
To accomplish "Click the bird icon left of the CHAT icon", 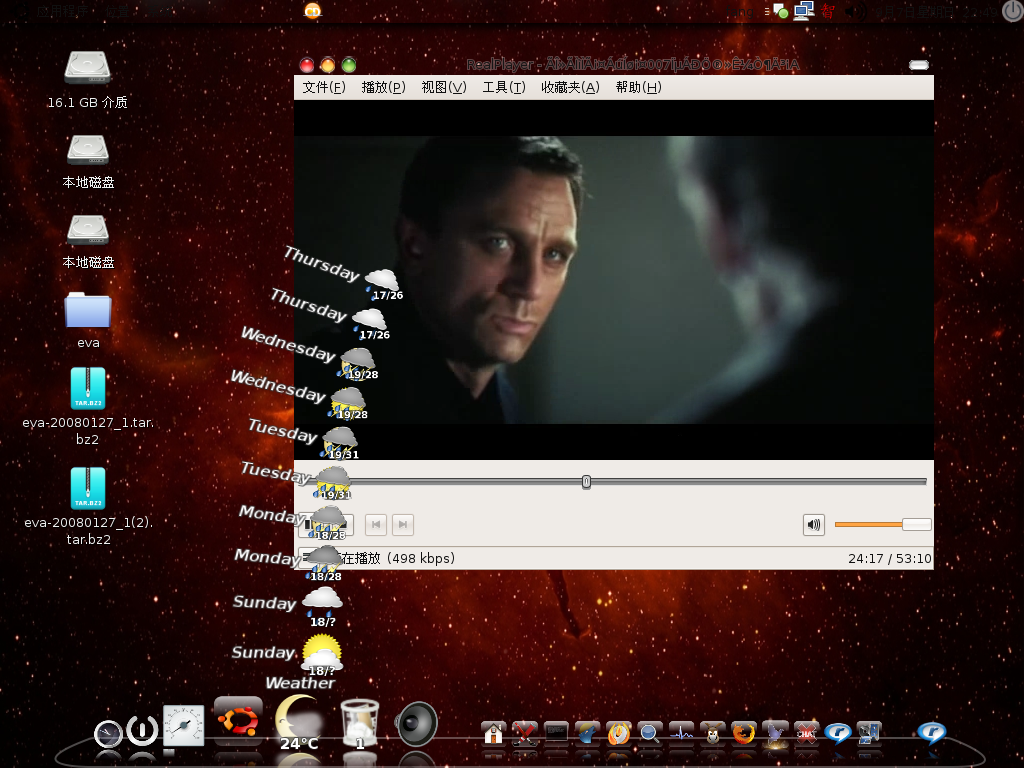I will 775,733.
